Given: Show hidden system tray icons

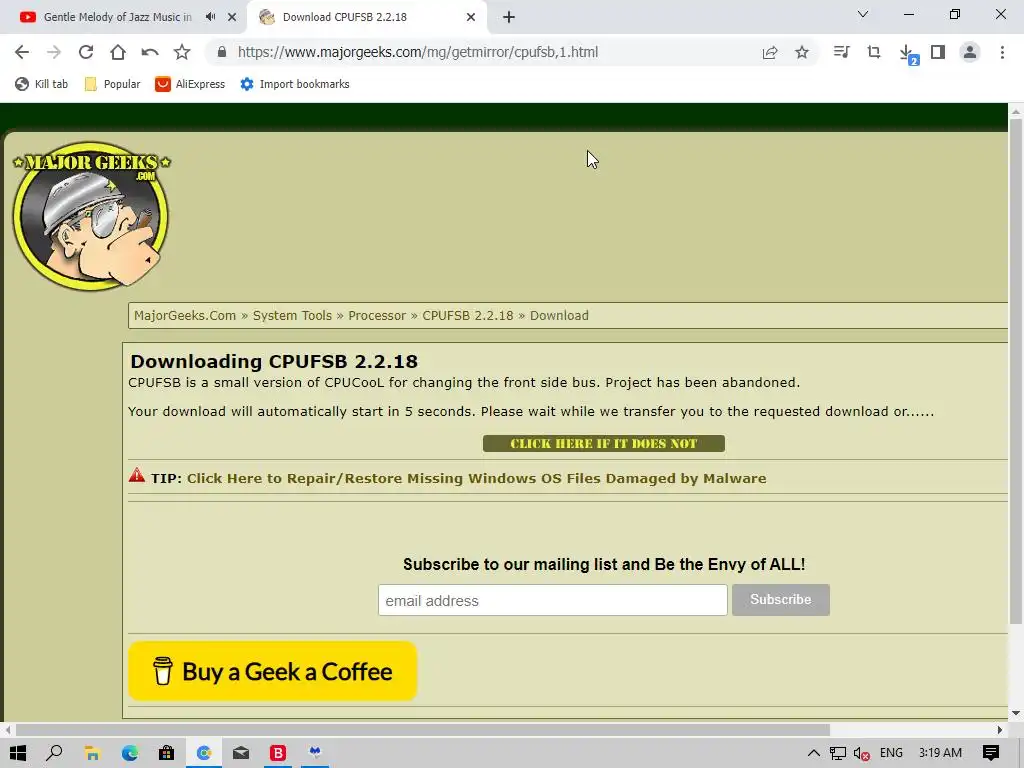Looking at the screenshot, I should click(x=814, y=753).
